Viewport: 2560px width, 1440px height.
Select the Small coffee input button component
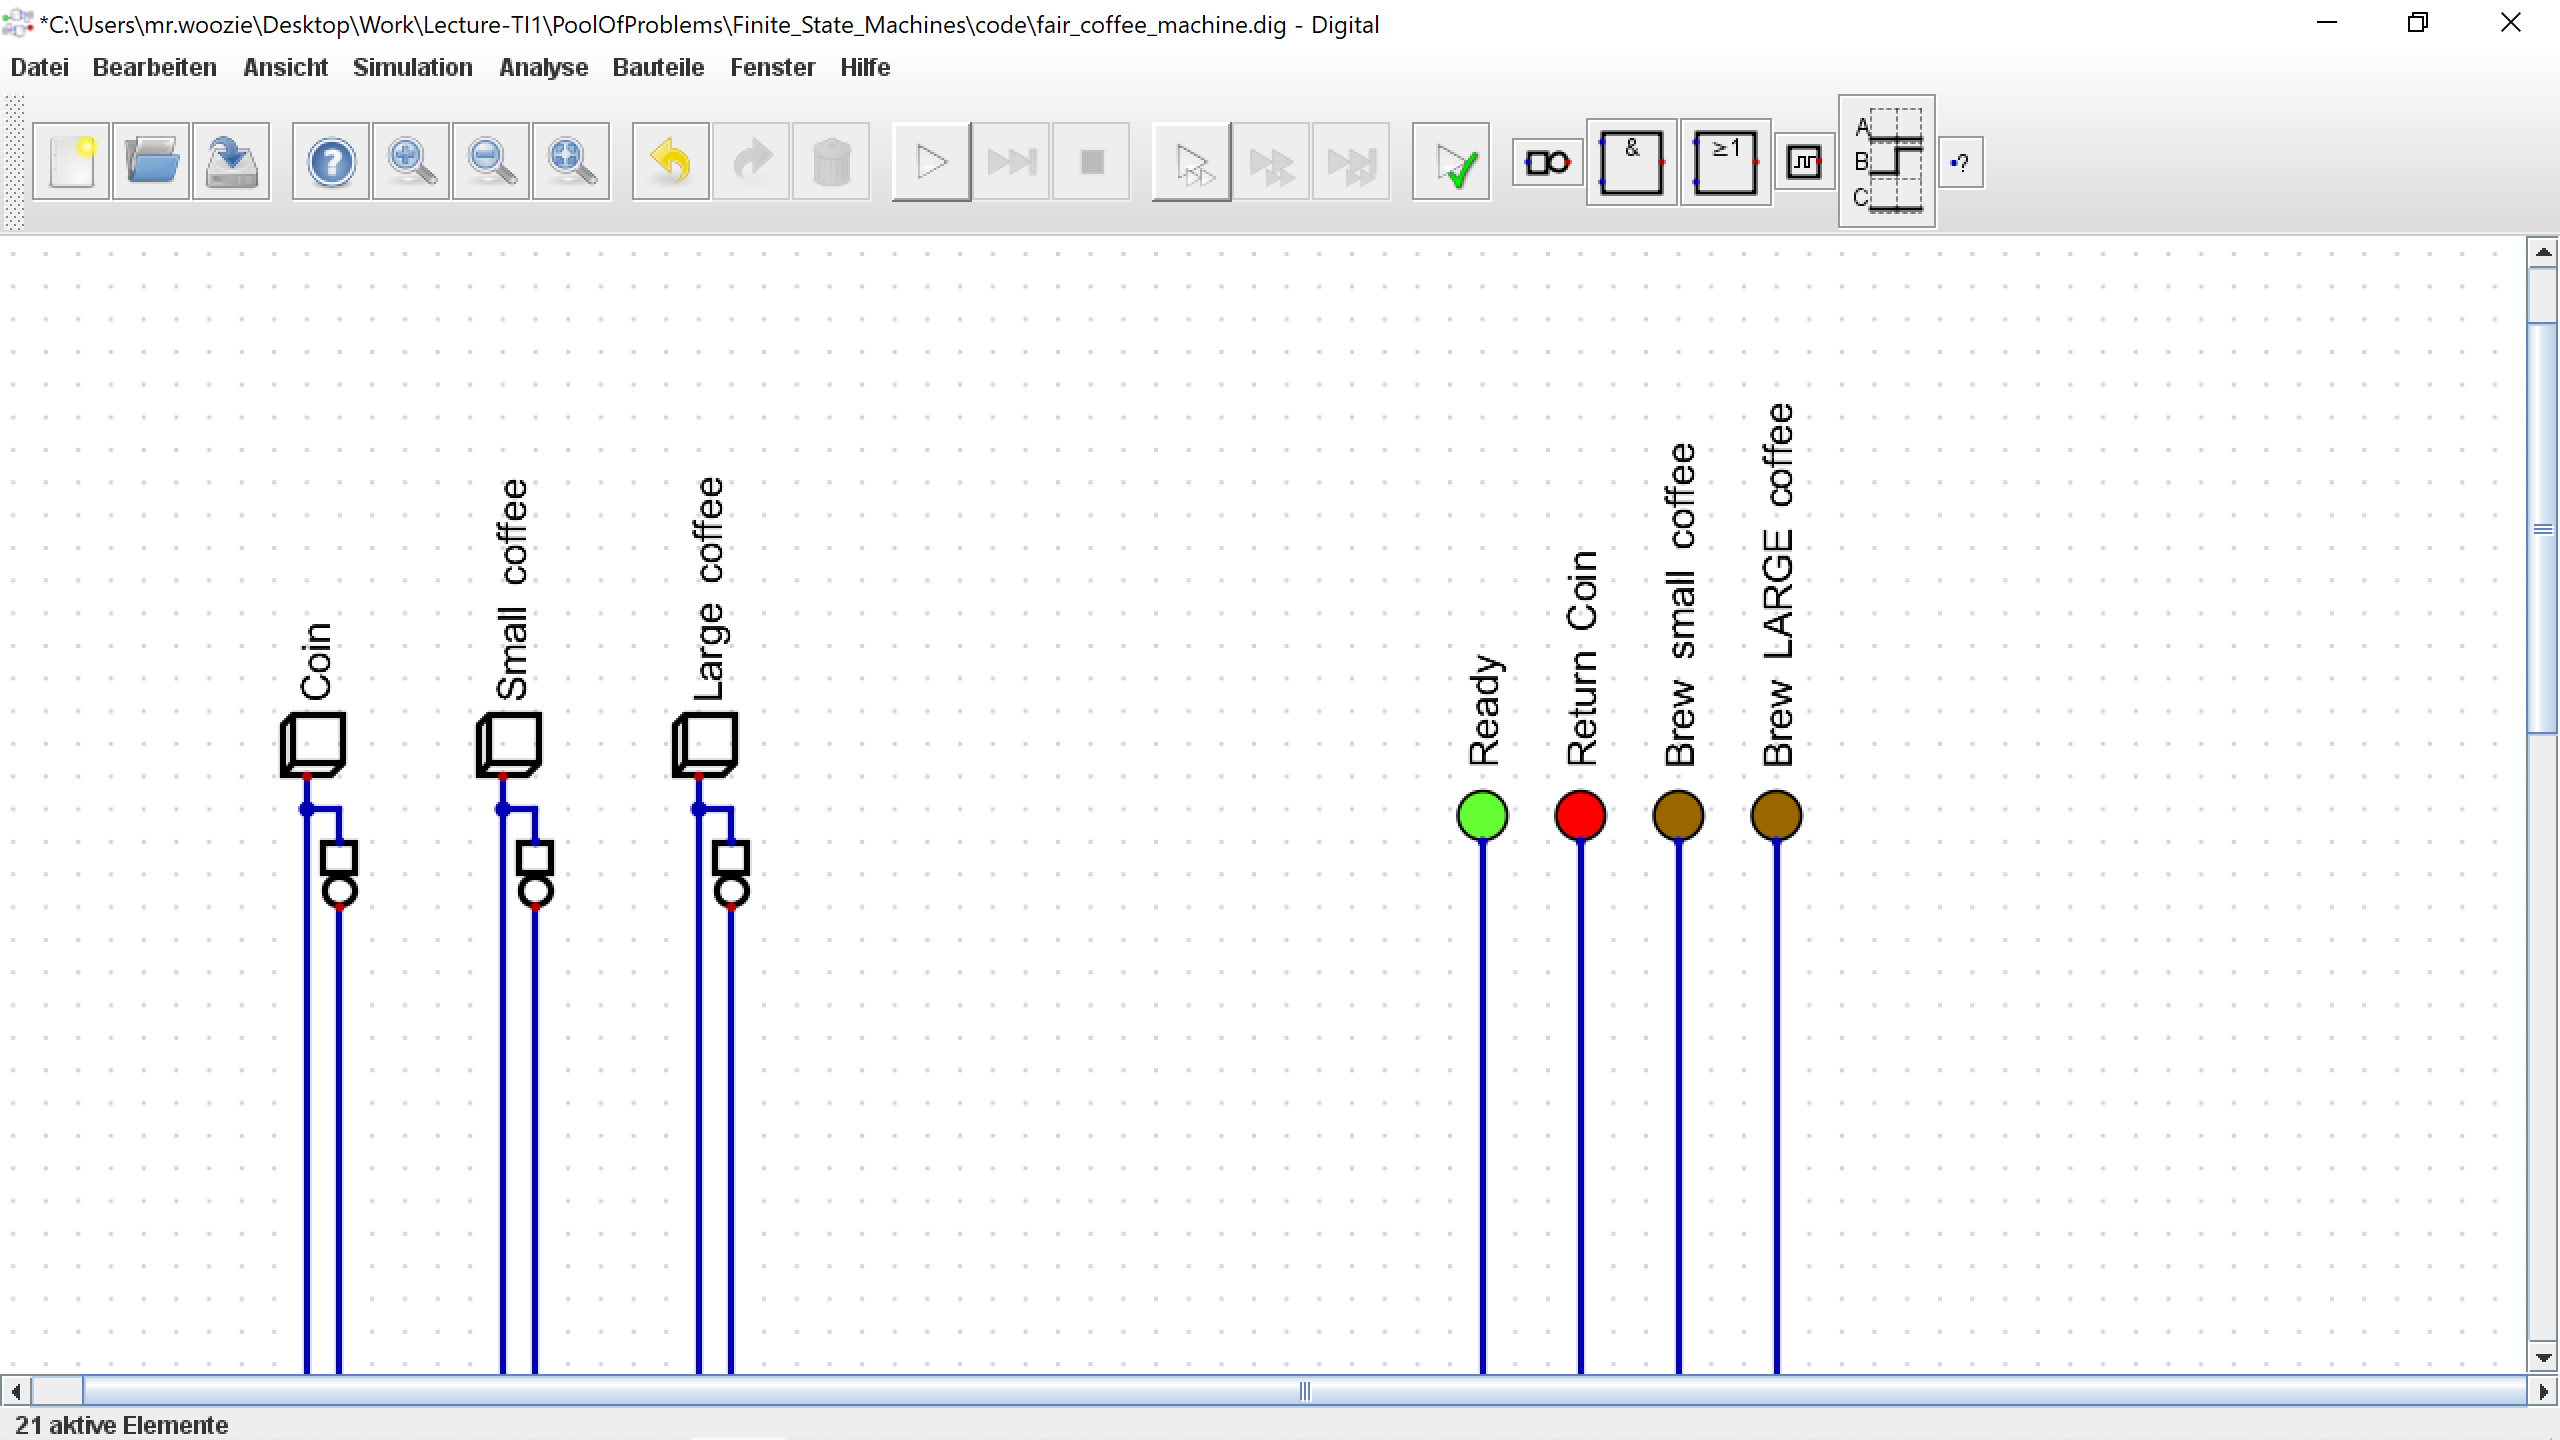[509, 744]
